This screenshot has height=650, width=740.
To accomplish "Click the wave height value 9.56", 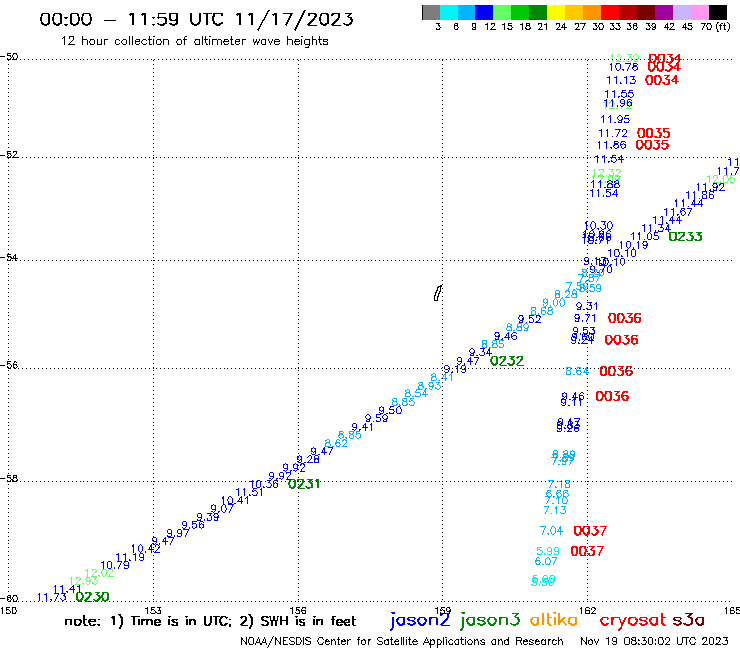I will pyautogui.click(x=193, y=525).
